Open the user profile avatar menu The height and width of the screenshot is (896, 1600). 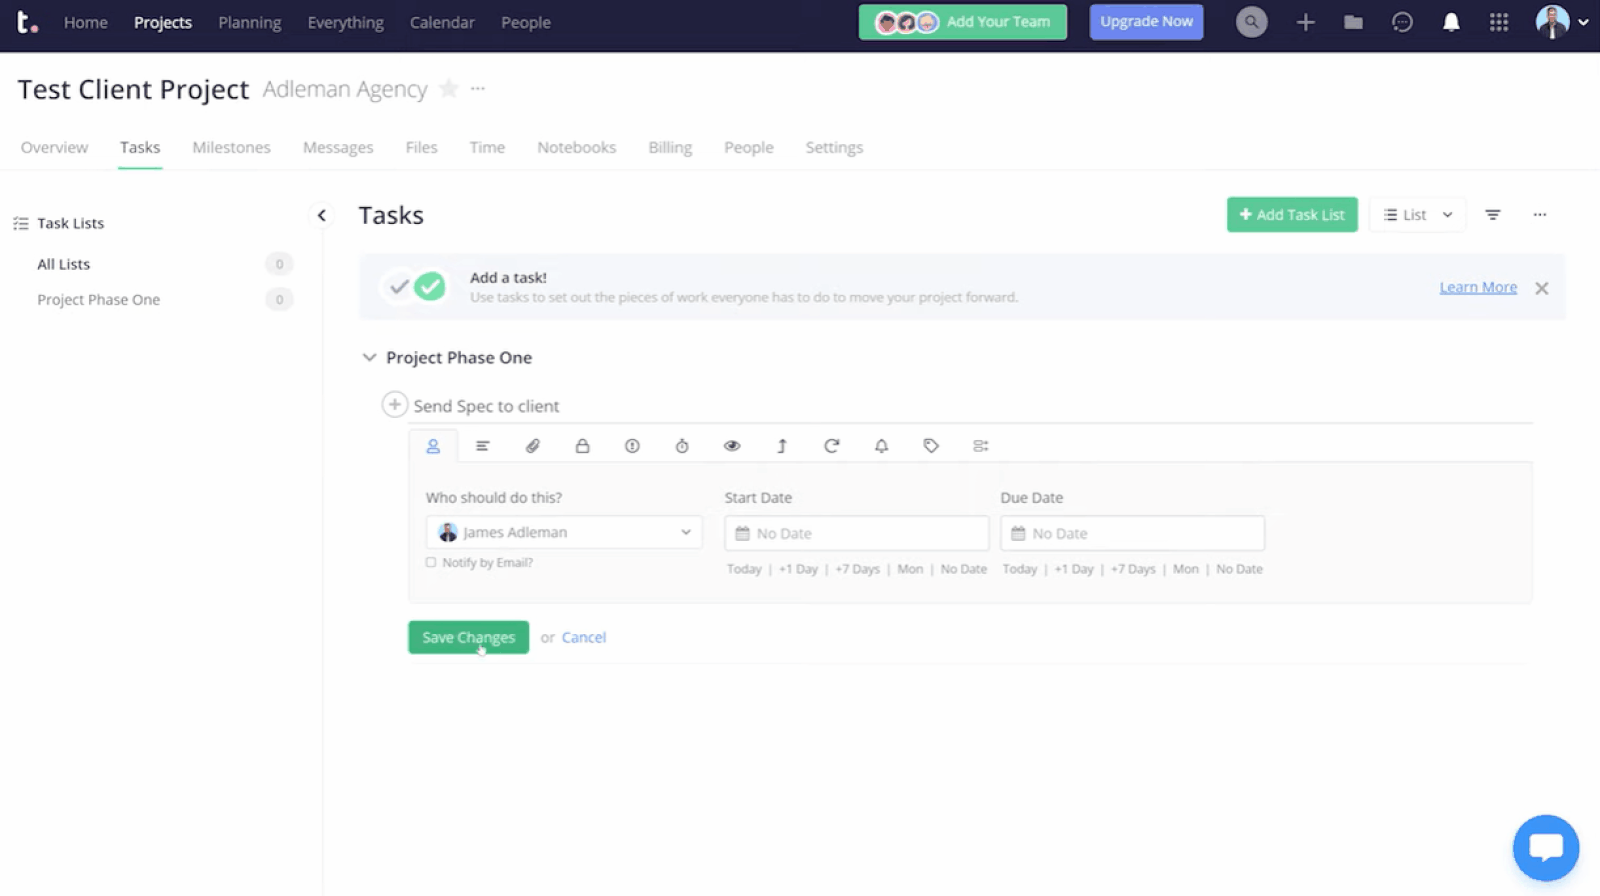tap(1561, 22)
